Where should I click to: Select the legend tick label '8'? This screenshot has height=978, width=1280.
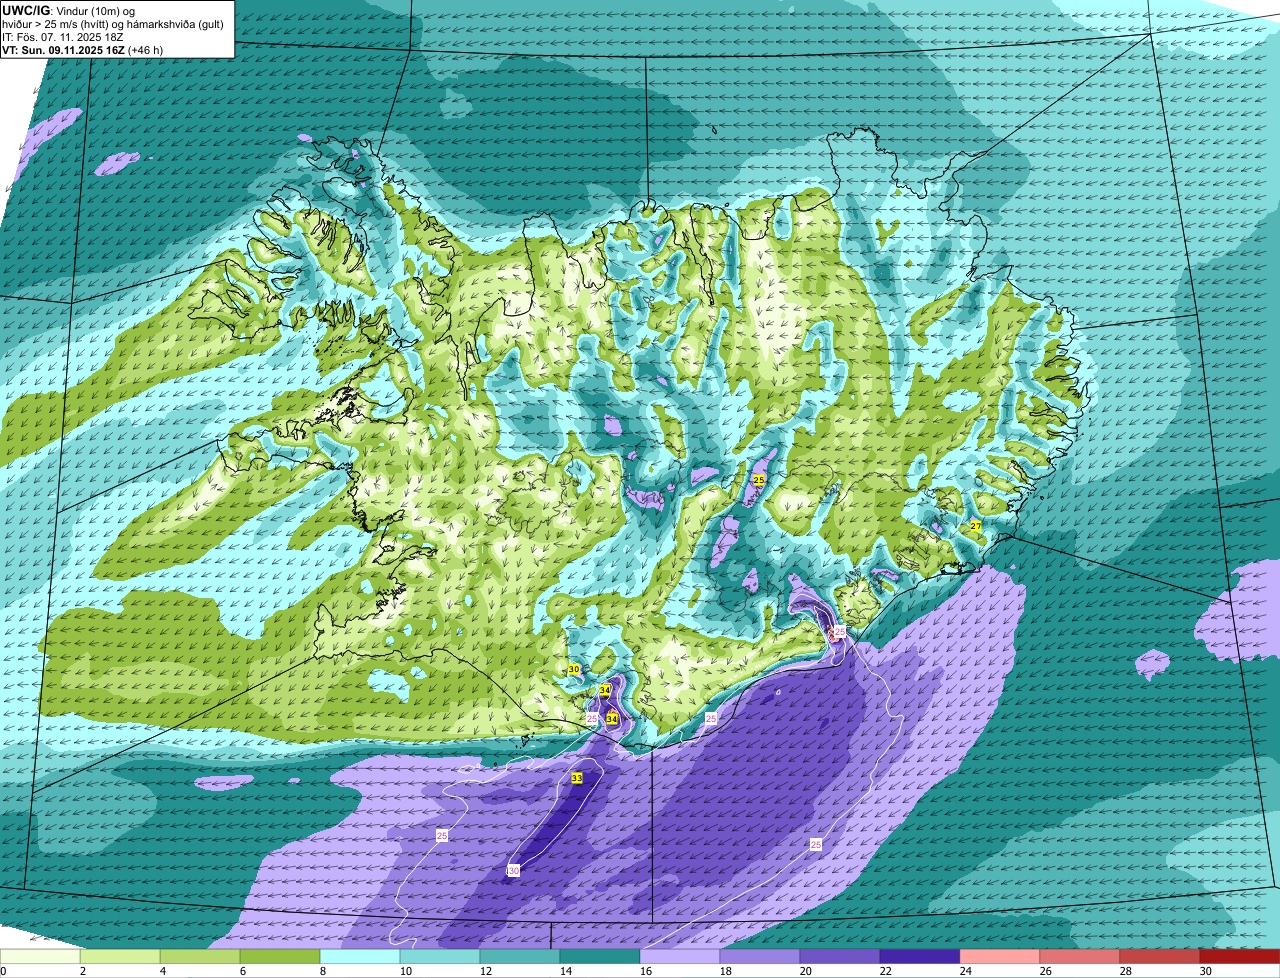pyautogui.click(x=323, y=971)
